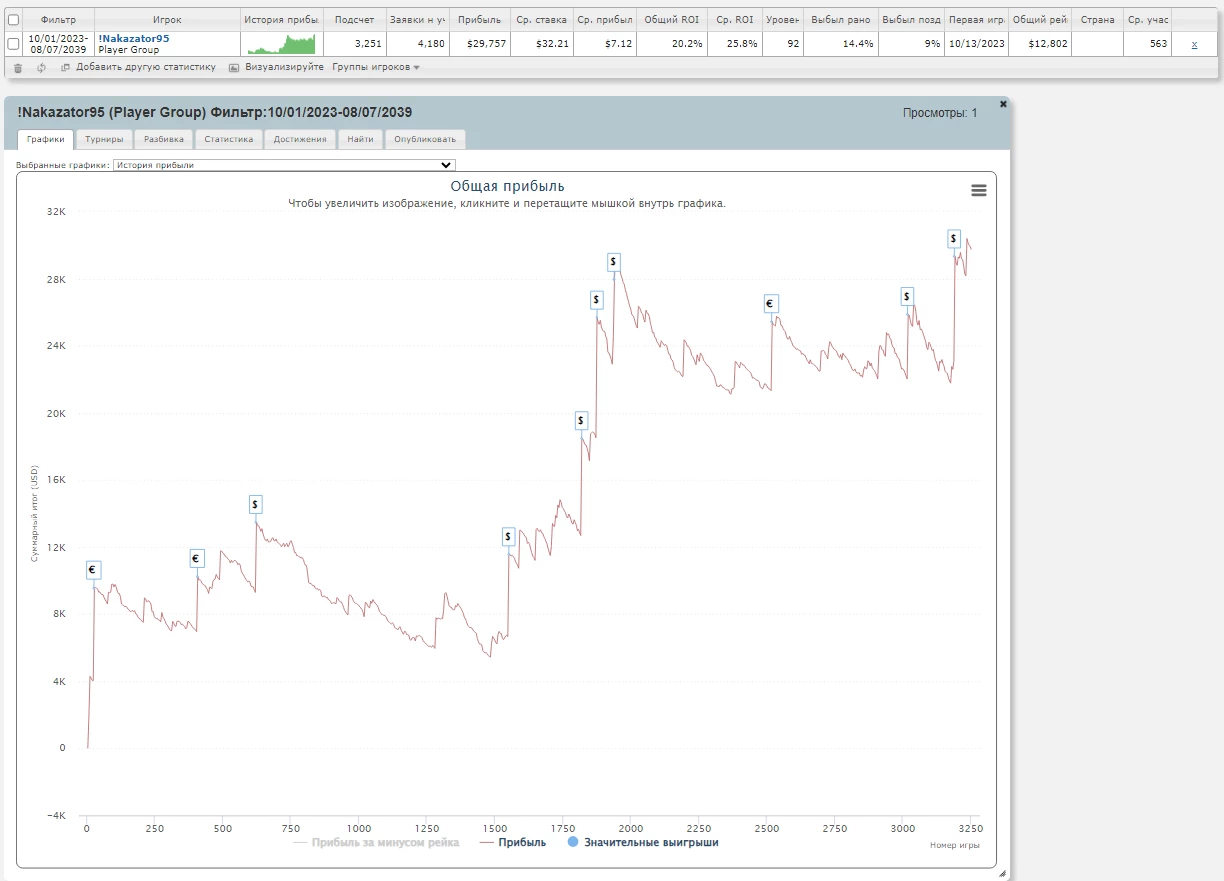Open the Выбранные графики dropdown
Image resolution: width=1224 pixels, height=881 pixels.
point(284,165)
